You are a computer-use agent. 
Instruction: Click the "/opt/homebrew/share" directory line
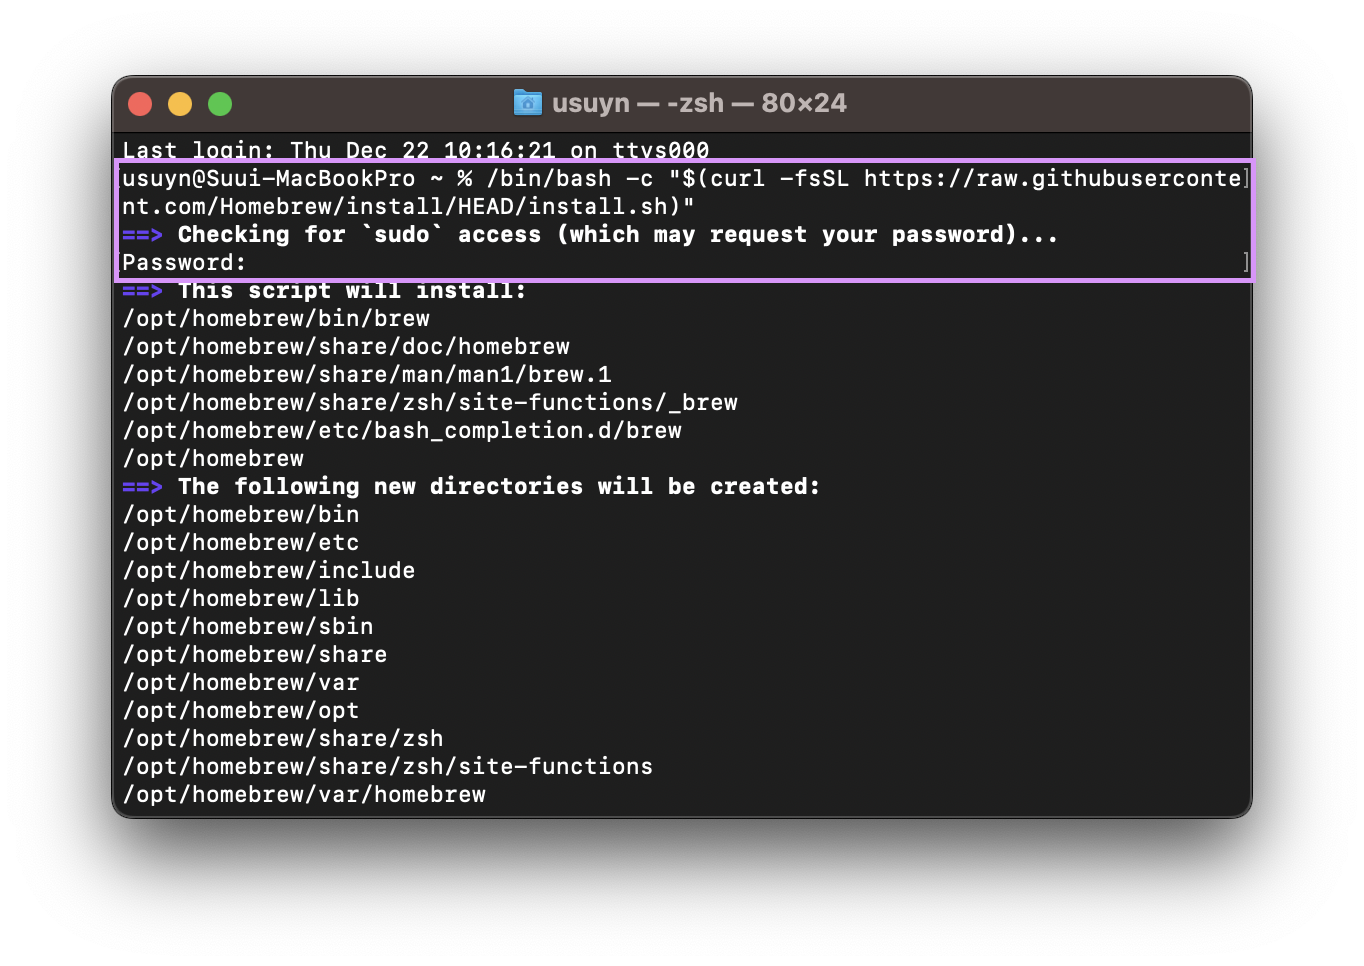(x=255, y=655)
